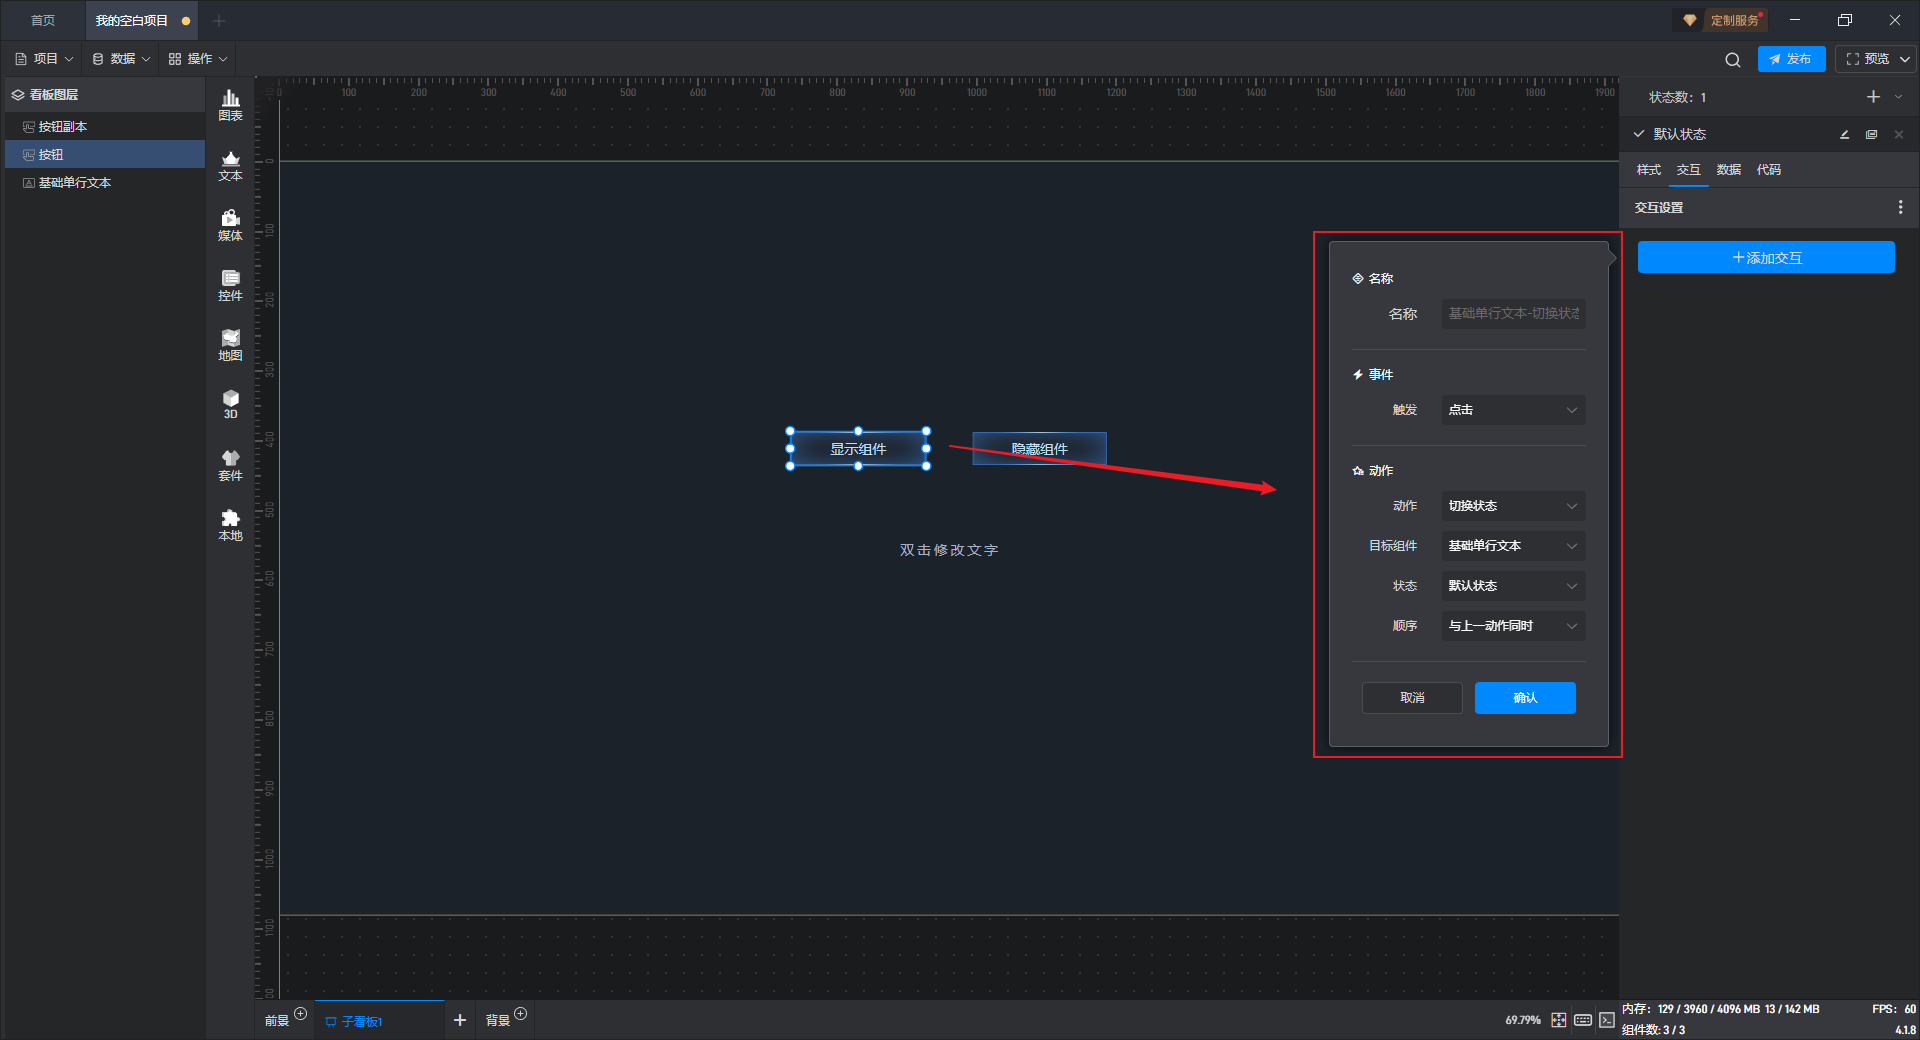The width and height of the screenshot is (1920, 1040).
Task: Open the 地图 map components icon
Action: [230, 345]
